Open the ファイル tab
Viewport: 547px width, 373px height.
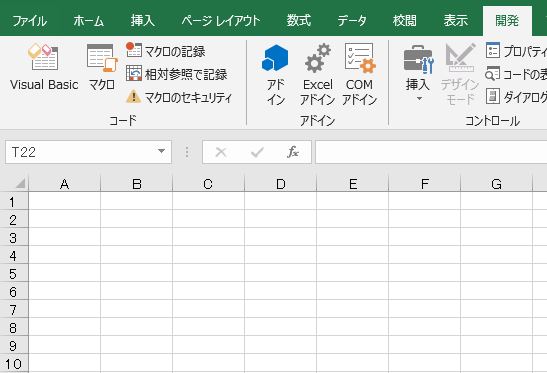click(30, 21)
